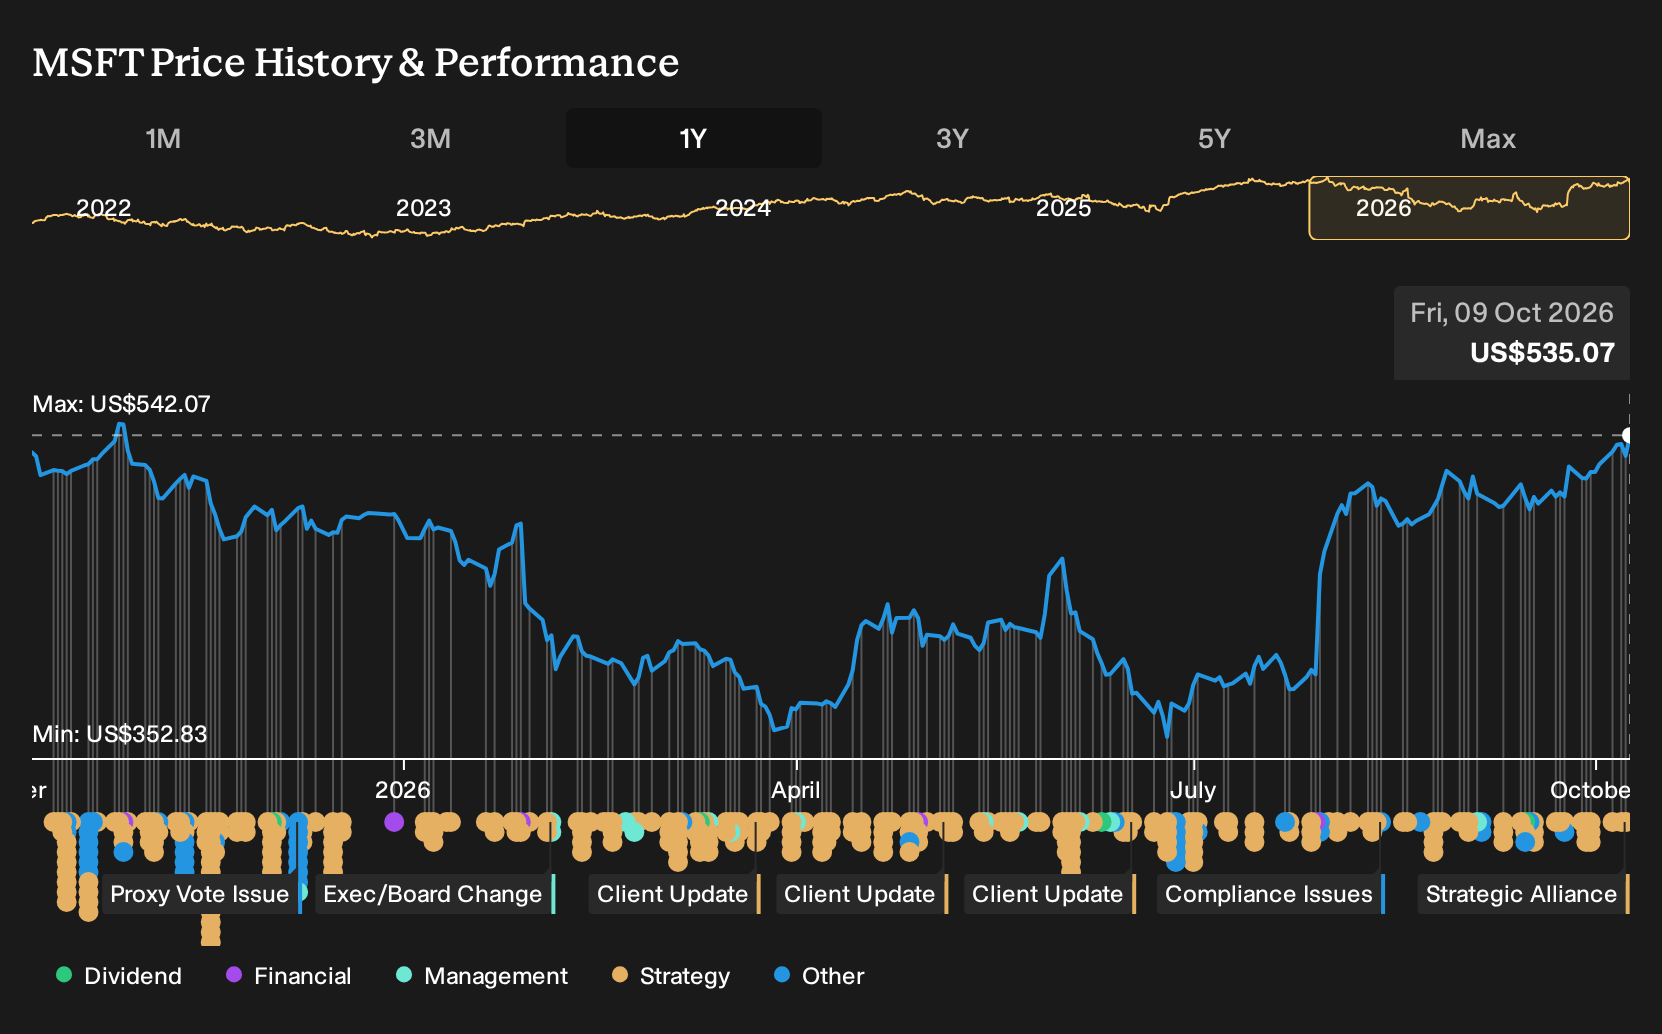Toggle Dividend events in legend
The height and width of the screenshot is (1034, 1662).
click(119, 975)
